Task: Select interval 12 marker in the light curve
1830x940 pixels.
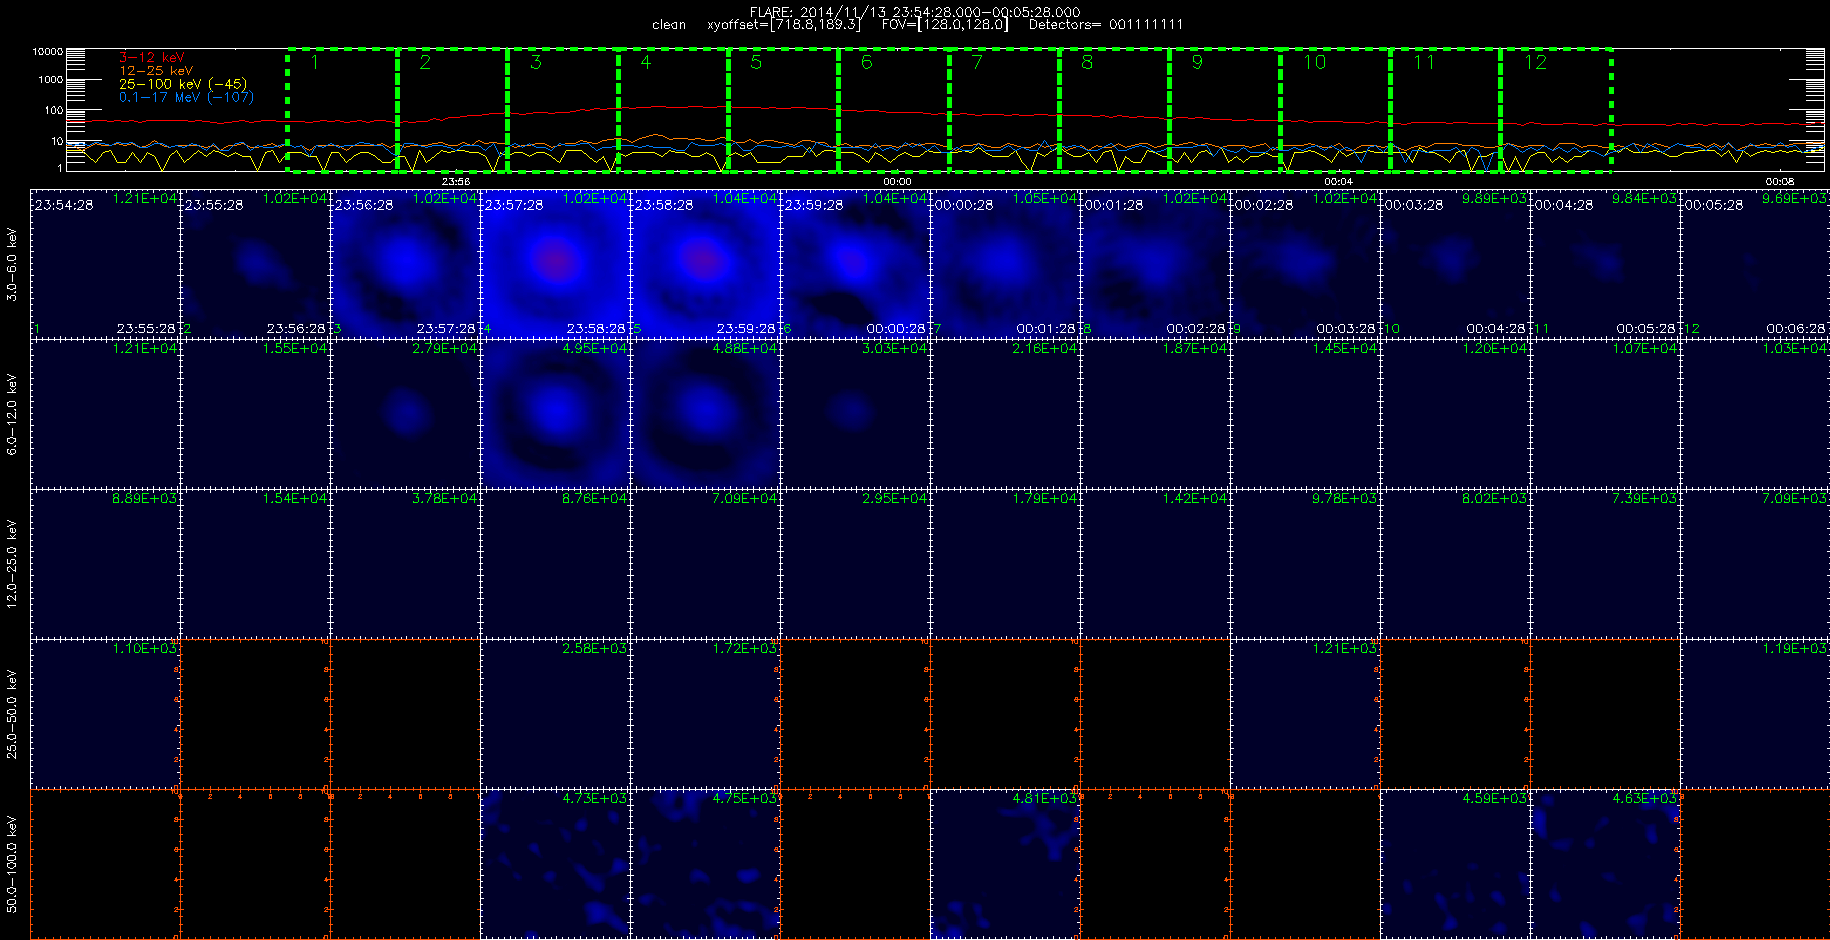Action: click(1535, 62)
